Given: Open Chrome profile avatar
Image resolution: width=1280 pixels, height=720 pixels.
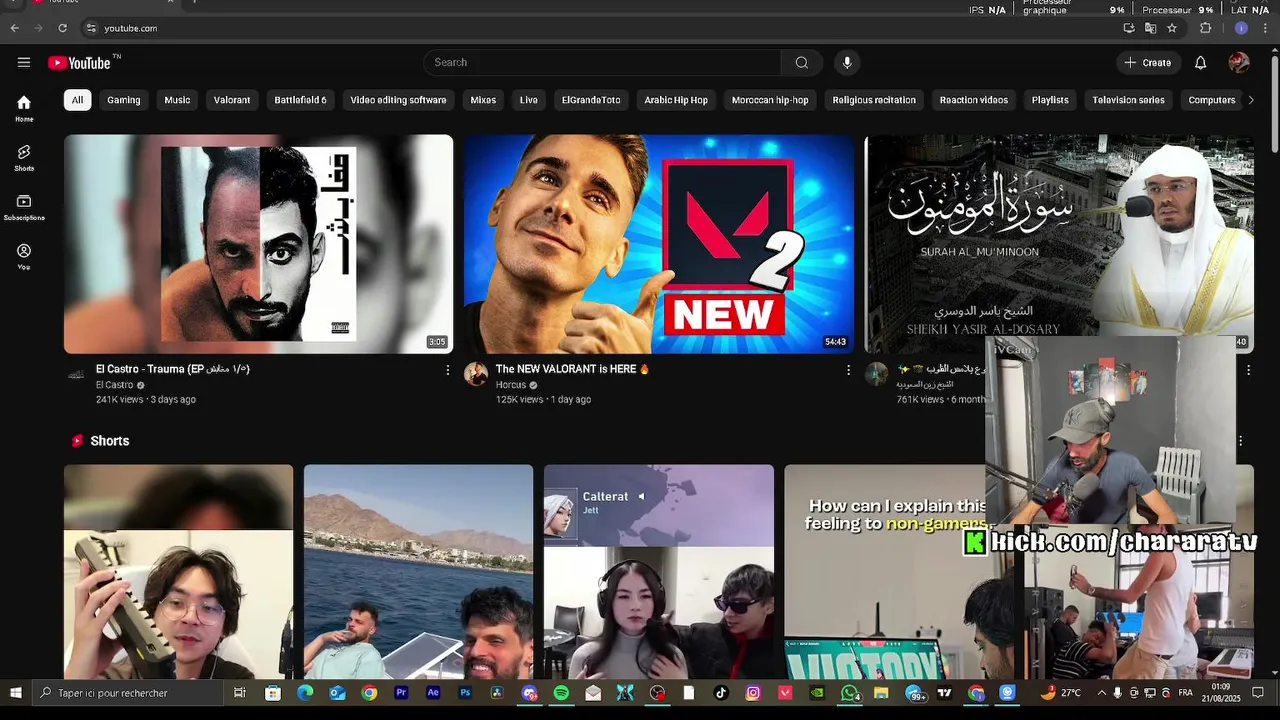Looking at the screenshot, I should (x=1241, y=28).
